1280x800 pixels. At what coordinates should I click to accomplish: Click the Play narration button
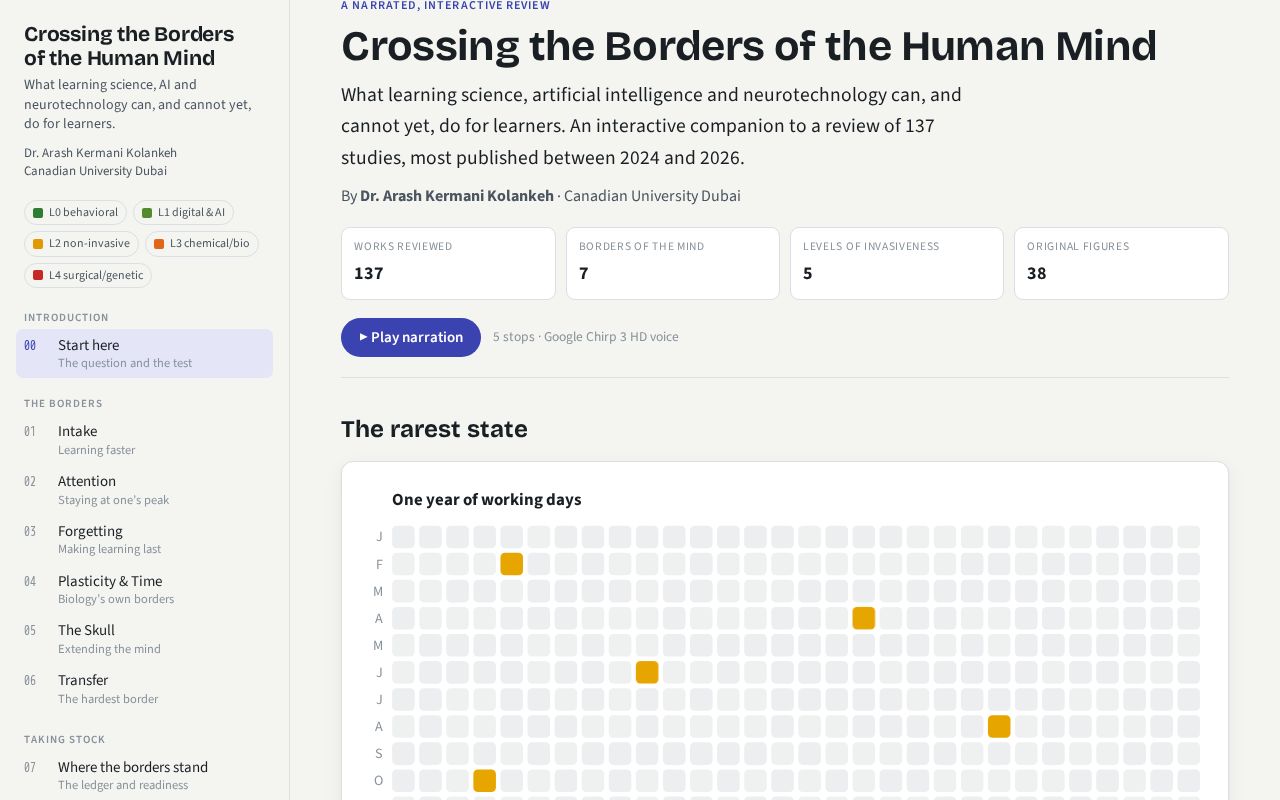pyautogui.click(x=411, y=337)
